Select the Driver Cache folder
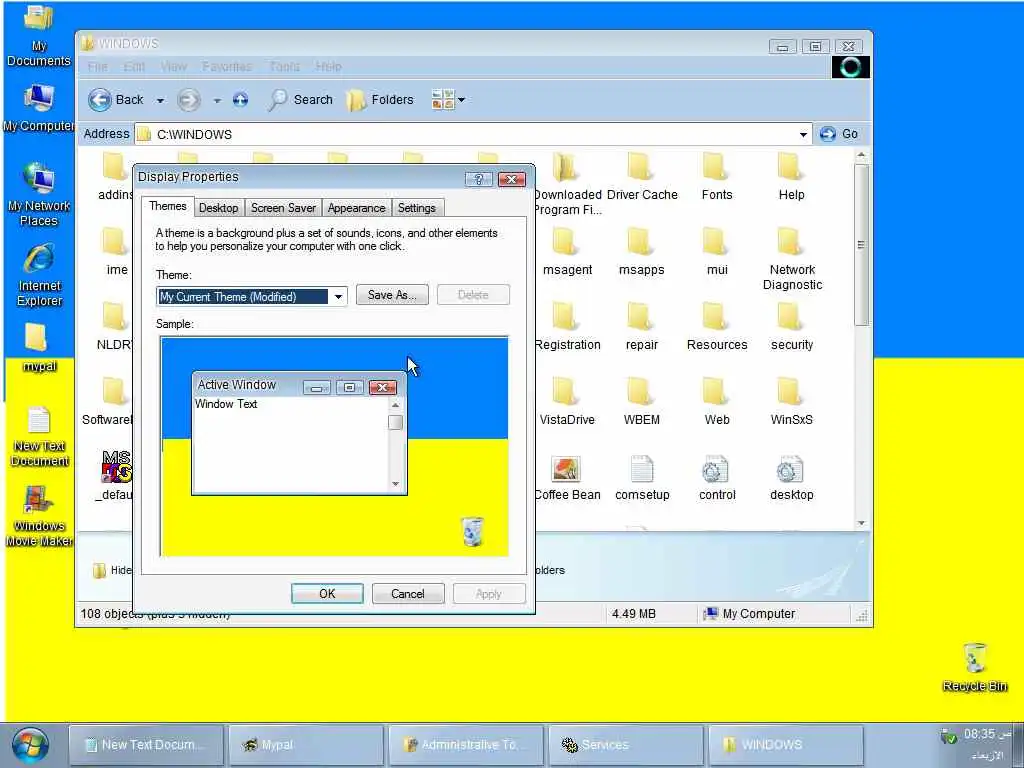The image size is (1024, 768). (642, 176)
